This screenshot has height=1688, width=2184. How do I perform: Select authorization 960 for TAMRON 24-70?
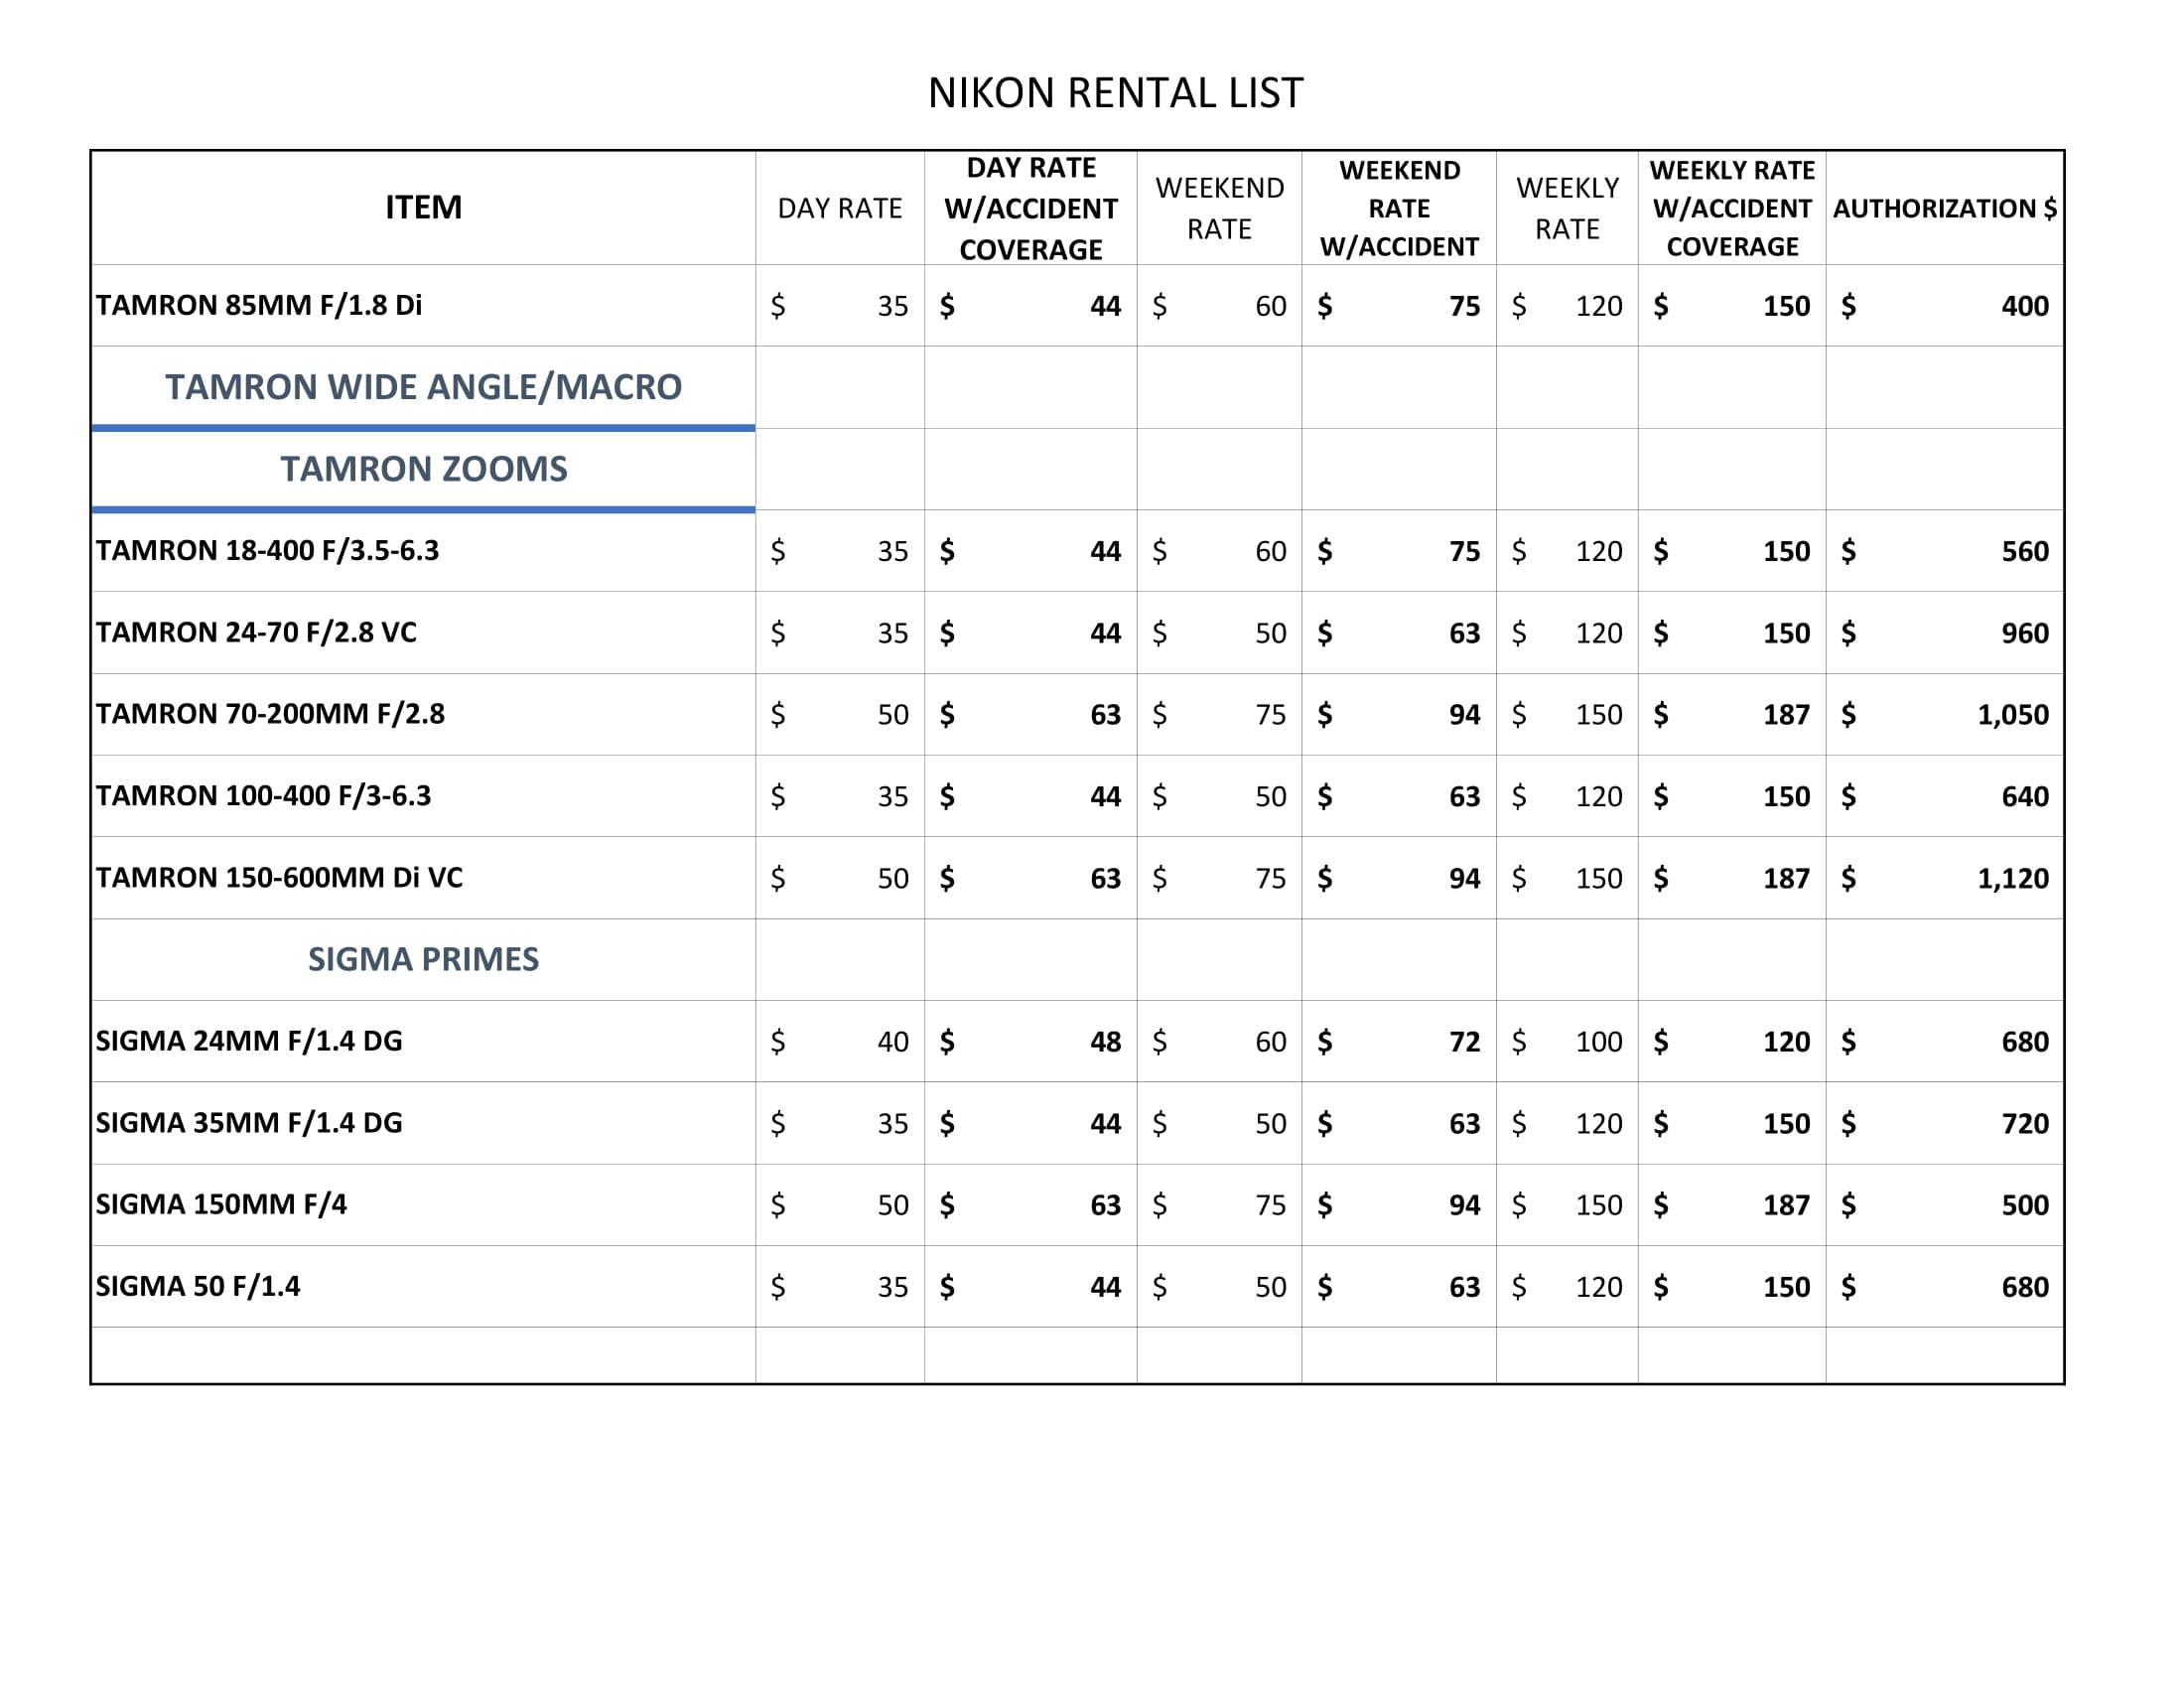2024,633
